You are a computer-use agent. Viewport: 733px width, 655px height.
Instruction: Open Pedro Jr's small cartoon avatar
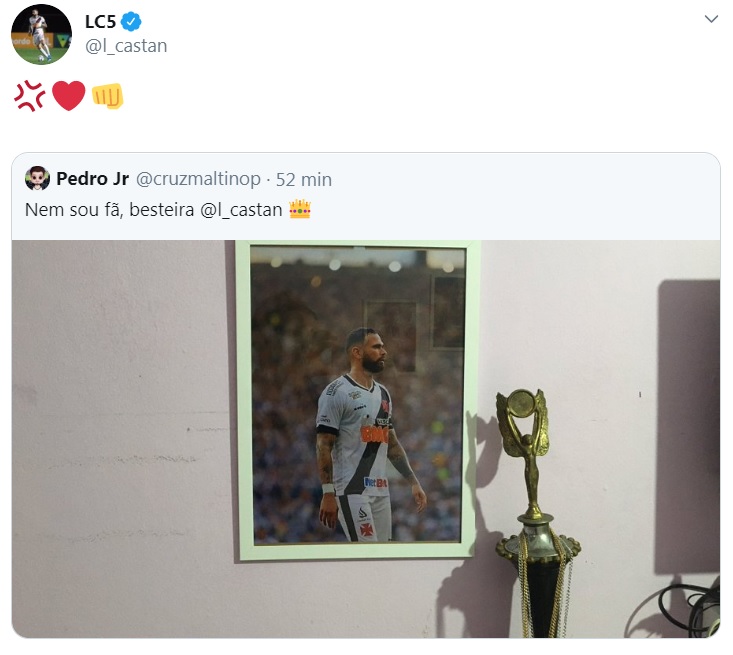pos(37,178)
